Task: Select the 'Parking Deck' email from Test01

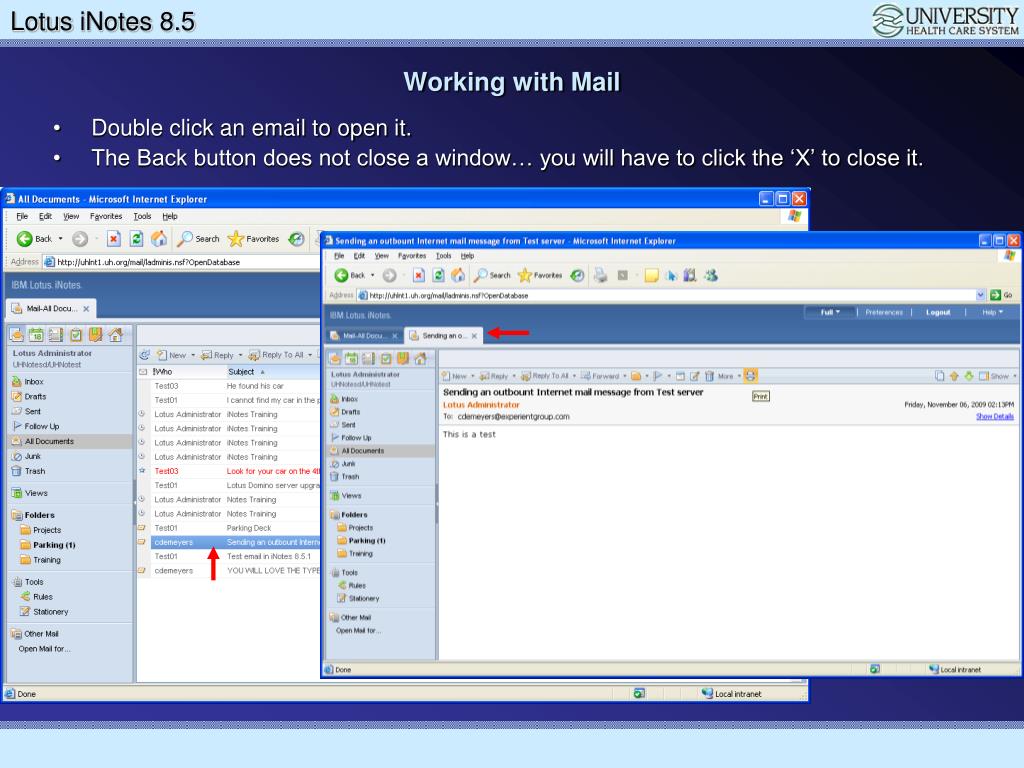Action: [229, 528]
